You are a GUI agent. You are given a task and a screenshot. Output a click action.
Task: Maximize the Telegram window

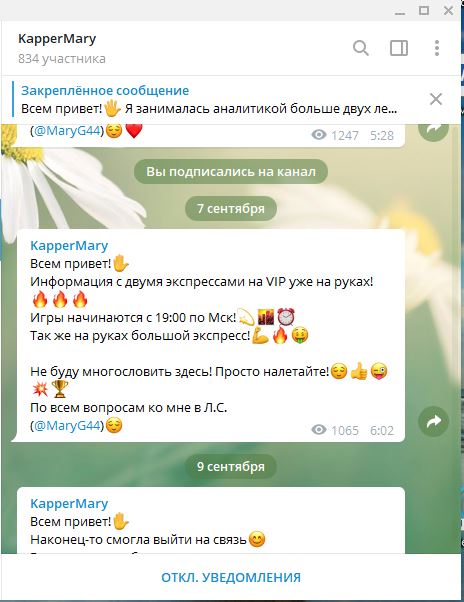[x=424, y=10]
